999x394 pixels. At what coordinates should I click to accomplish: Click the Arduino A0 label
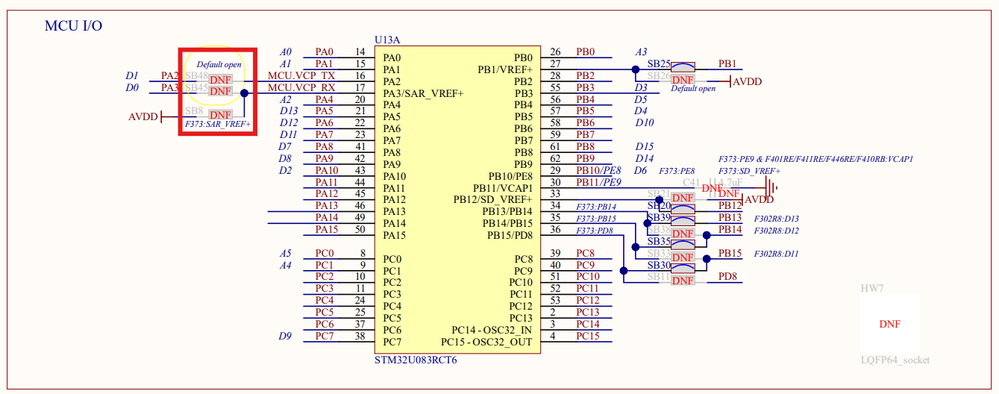(x=285, y=52)
